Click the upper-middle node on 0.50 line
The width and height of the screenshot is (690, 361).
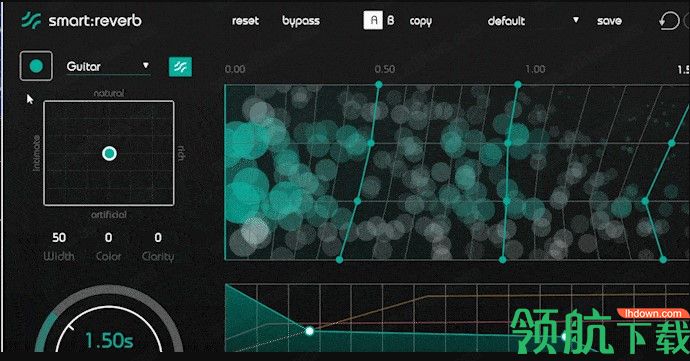(371, 143)
